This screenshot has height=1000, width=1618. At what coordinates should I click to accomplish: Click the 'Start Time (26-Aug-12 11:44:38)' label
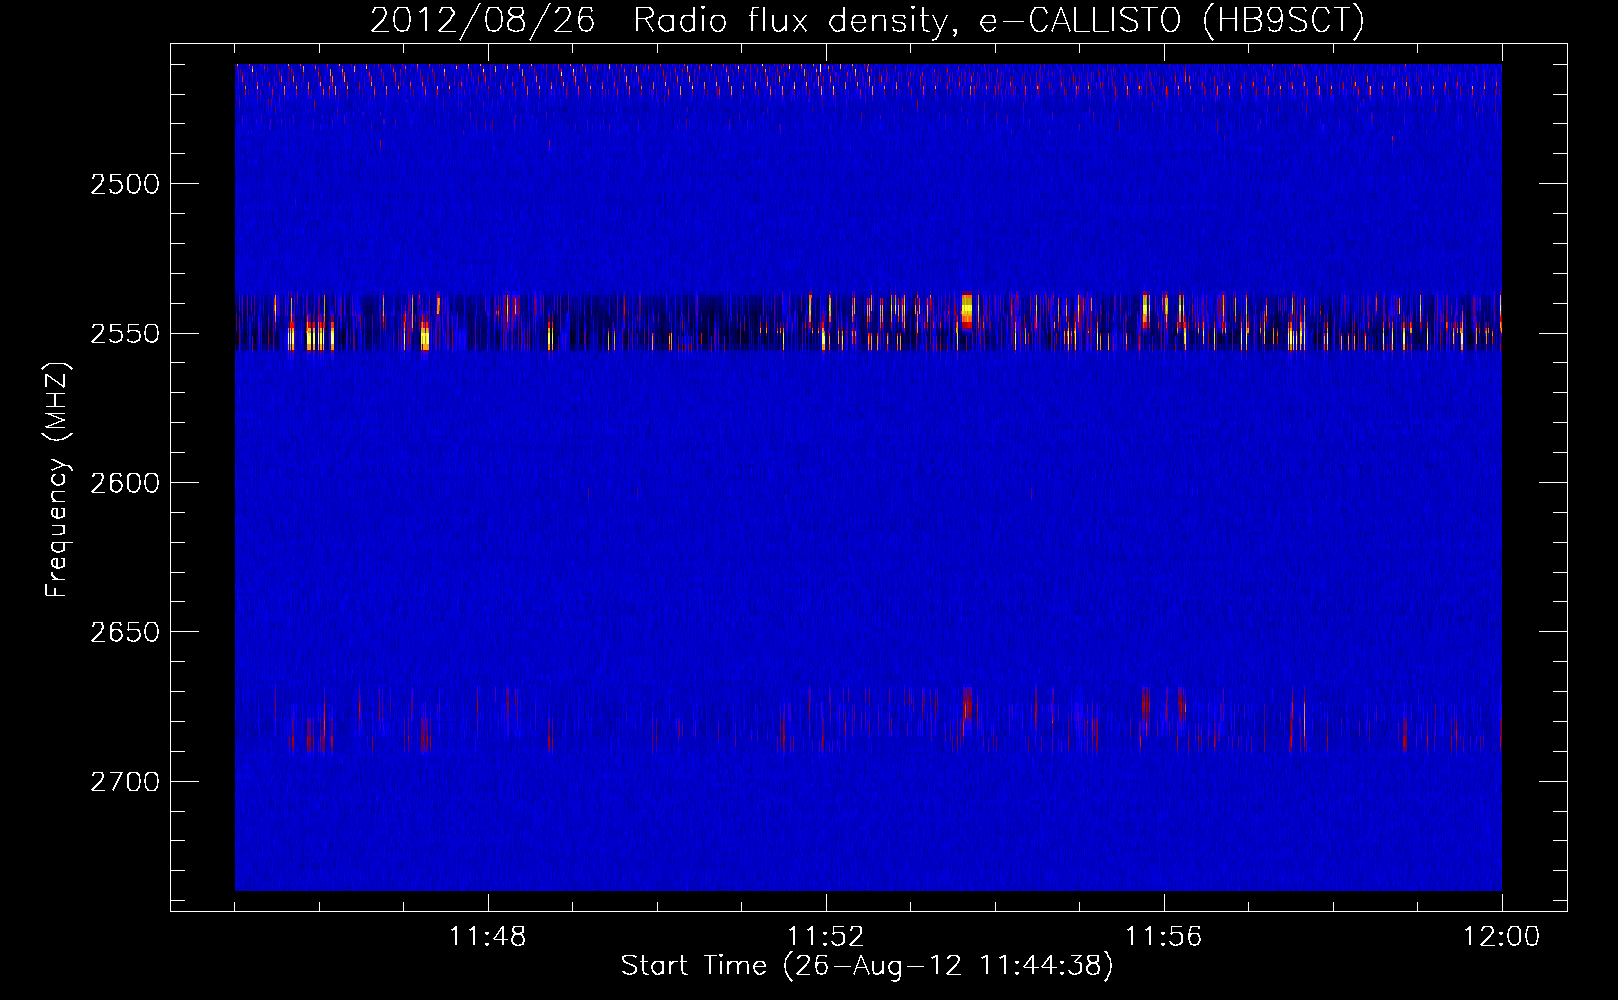pos(867,966)
